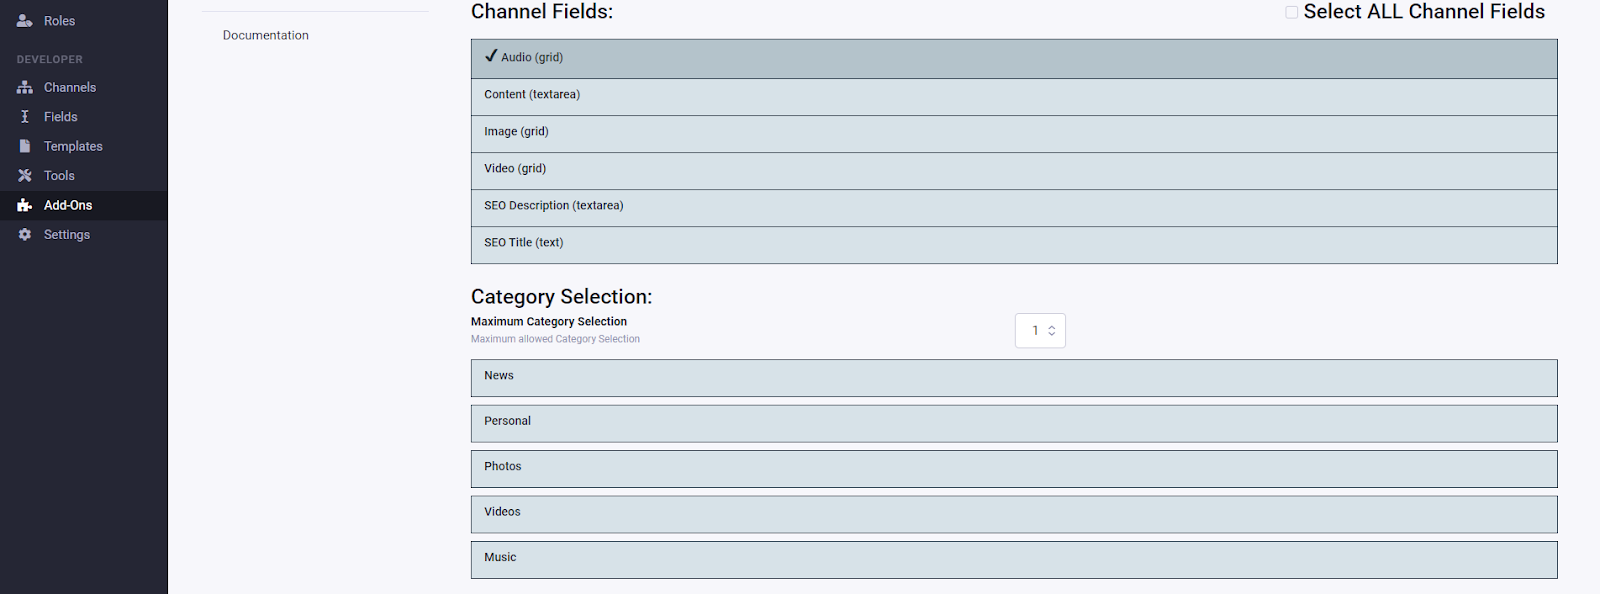Screen dimensions: 1600x594
Task: Increase Maximum Category Selection with up arrow
Action: click(1052, 326)
